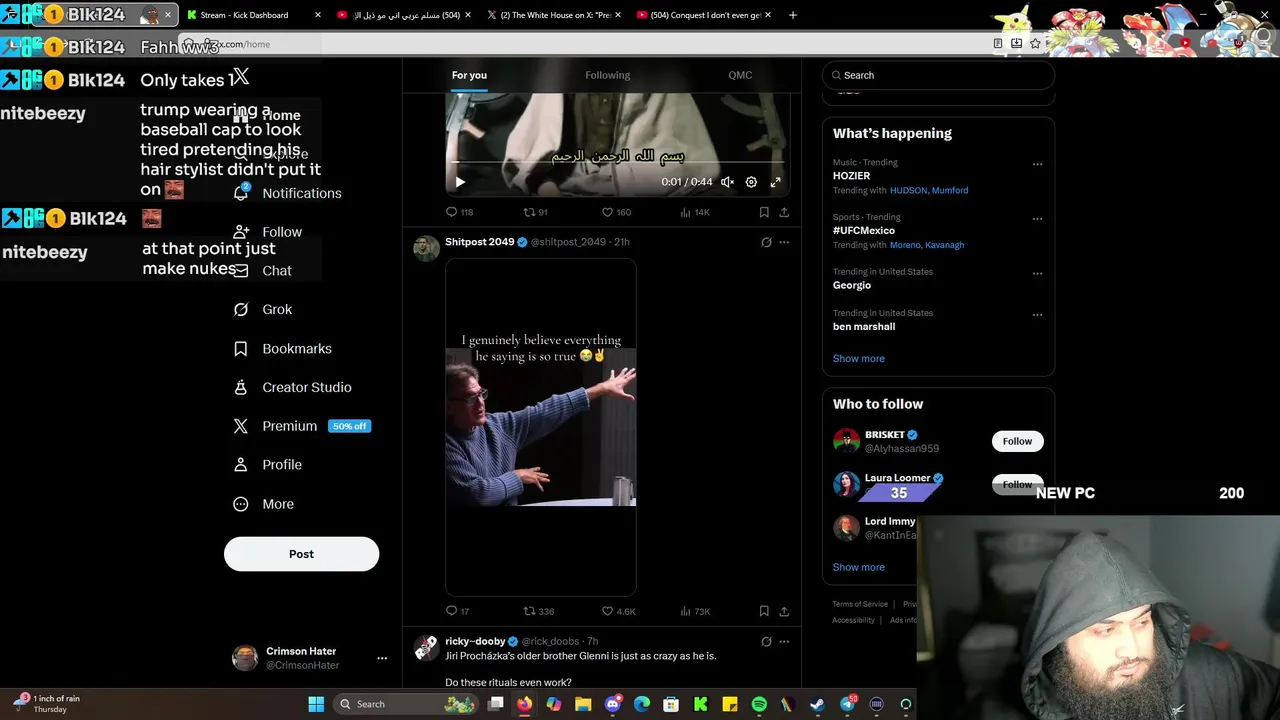The height and width of the screenshot is (720, 1280).
Task: Click the X search input field
Action: (x=938, y=75)
